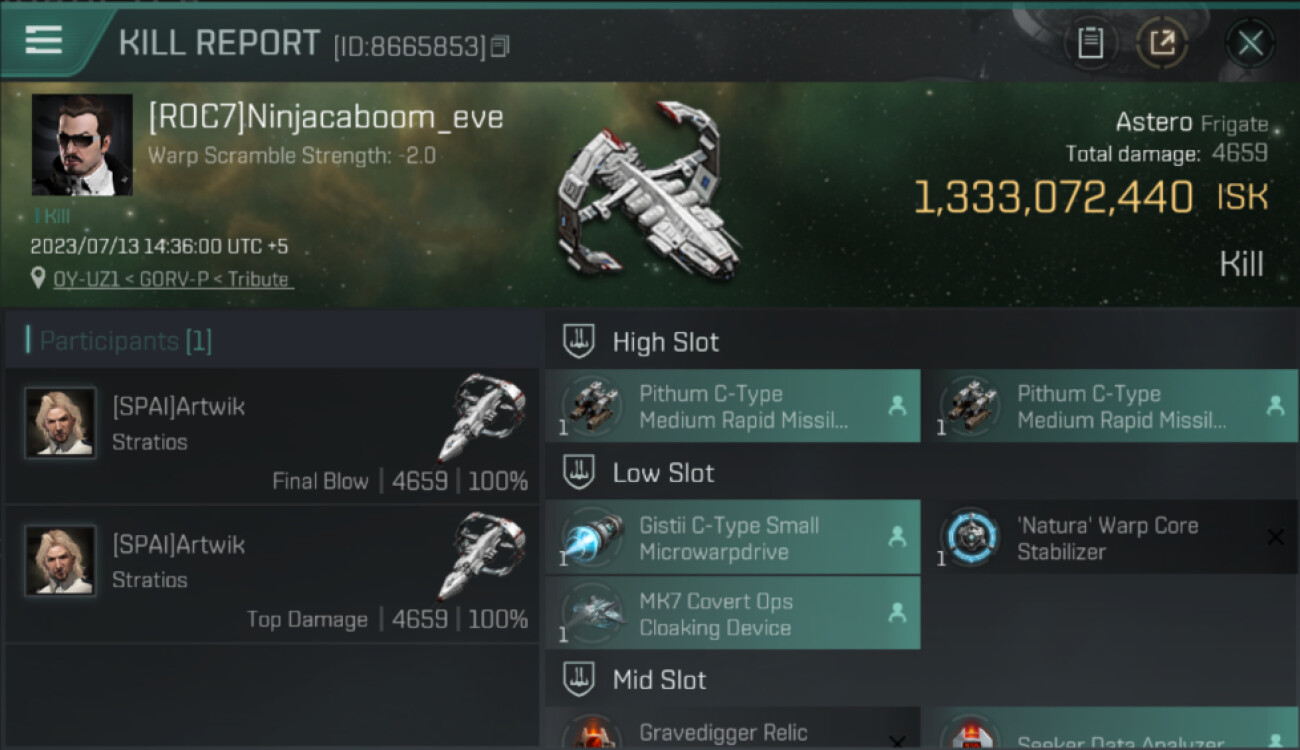Click the clipboard copy report icon
Viewport: 1300px width, 750px height.
1090,42
